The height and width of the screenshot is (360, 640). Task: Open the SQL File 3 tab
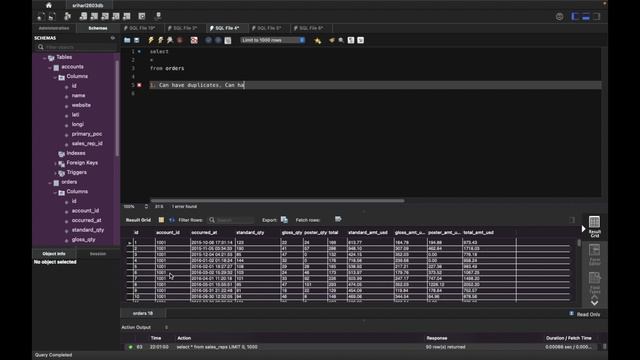click(183, 28)
